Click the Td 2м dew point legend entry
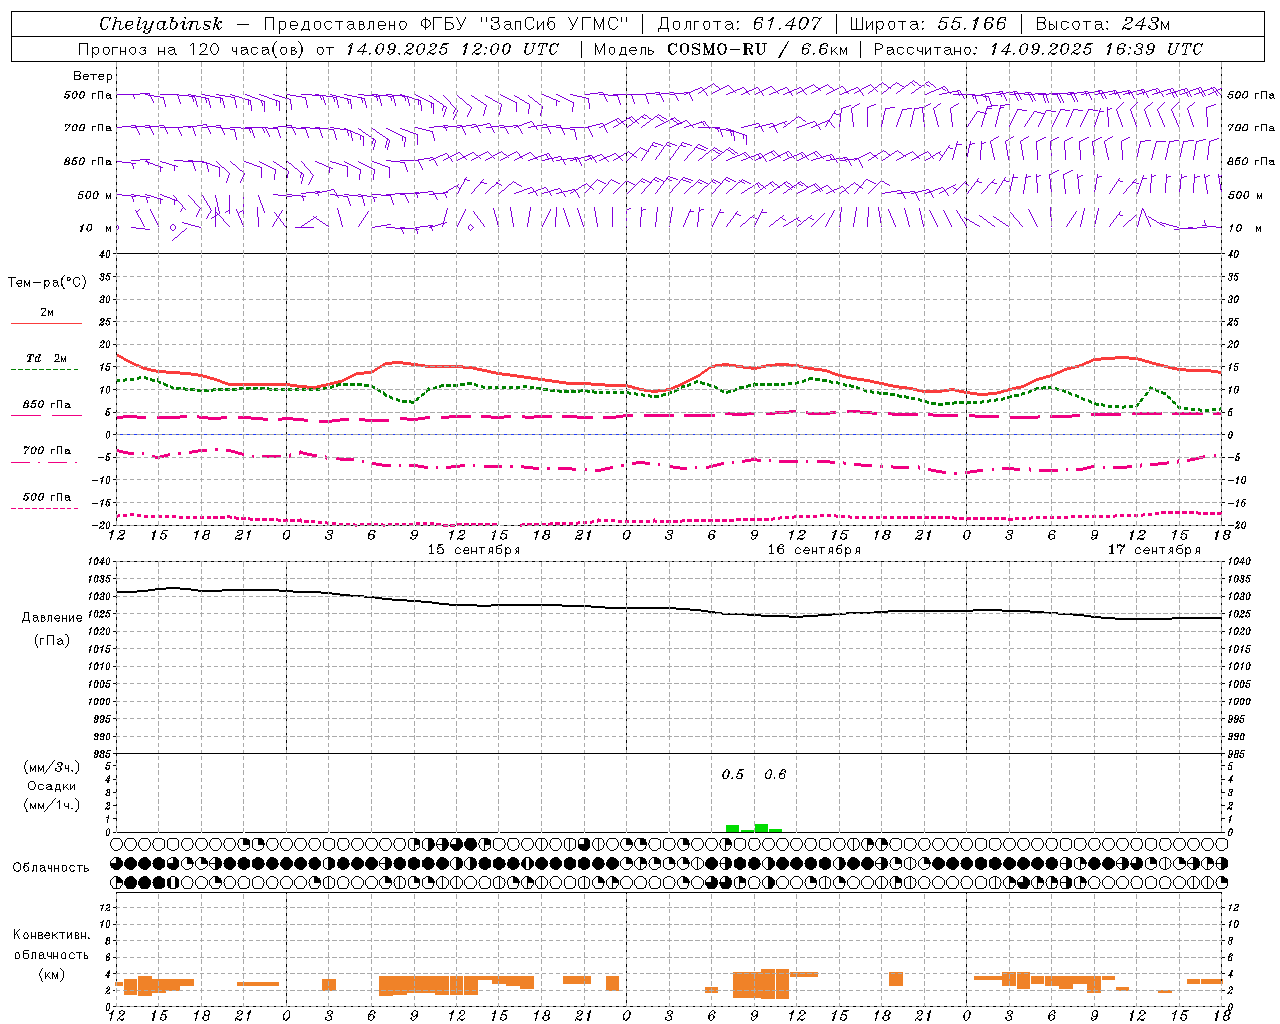This screenshot has width=1280, height=1024. (47, 358)
